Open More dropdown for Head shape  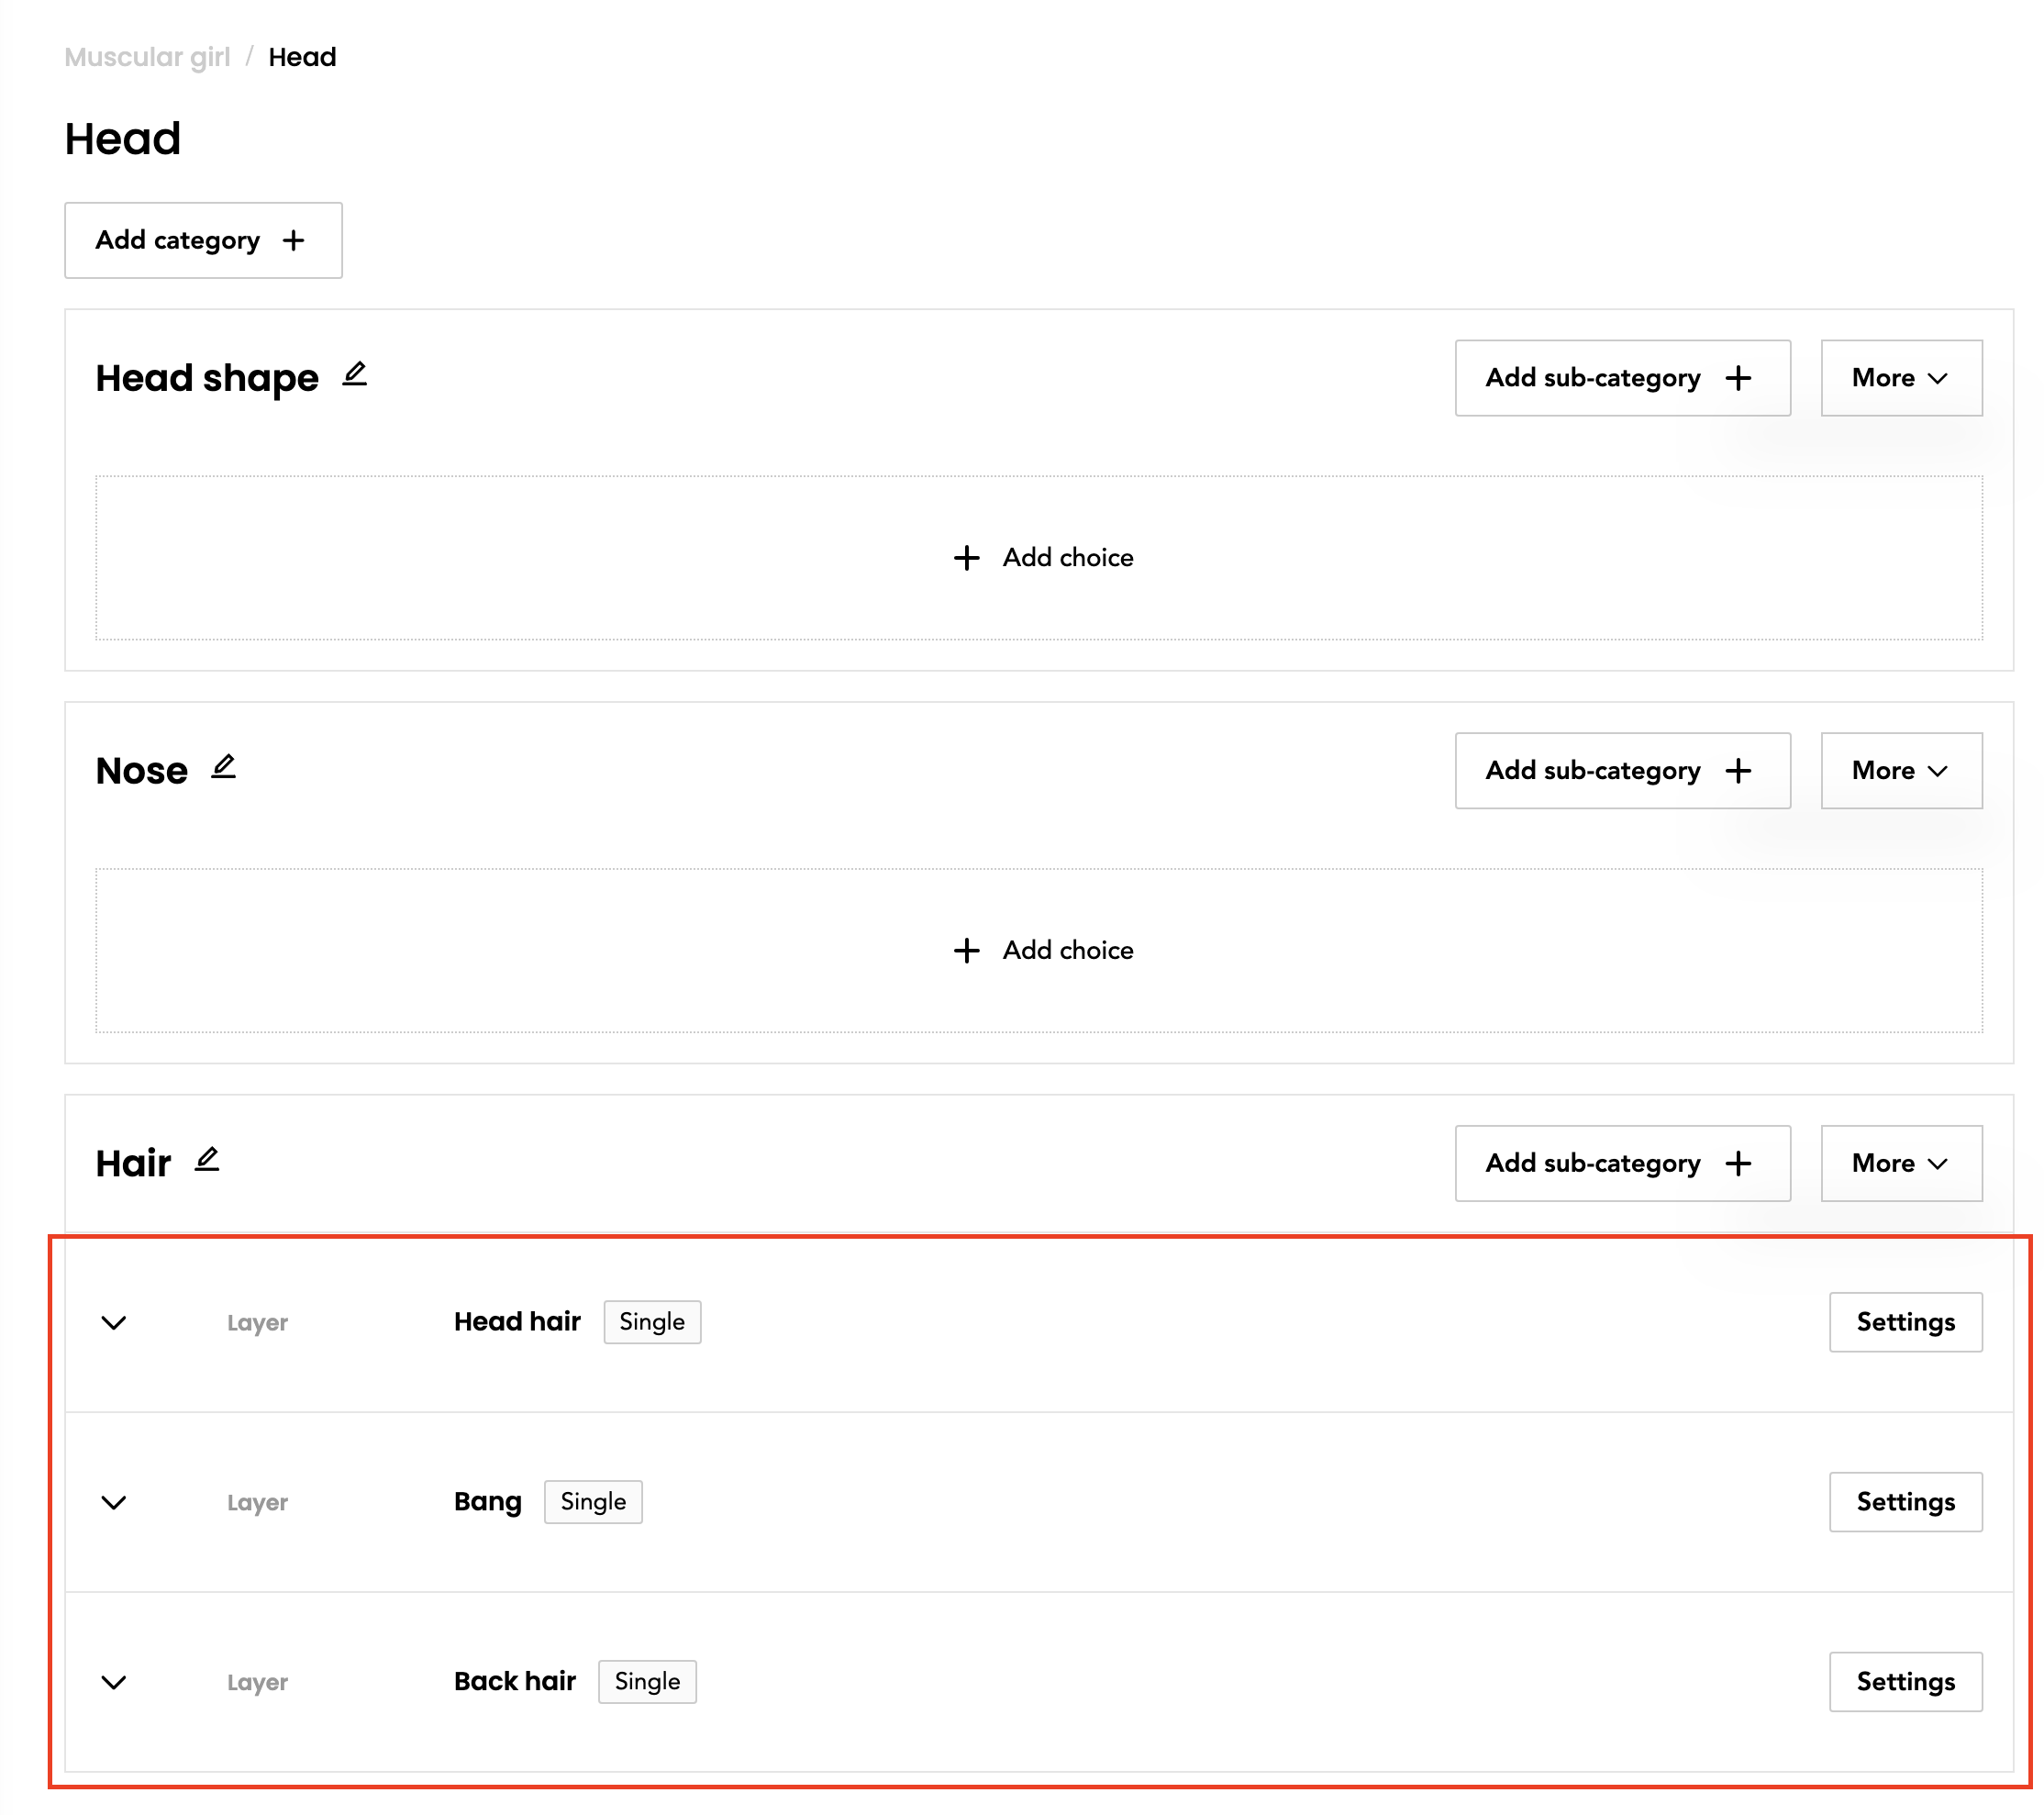[1900, 378]
